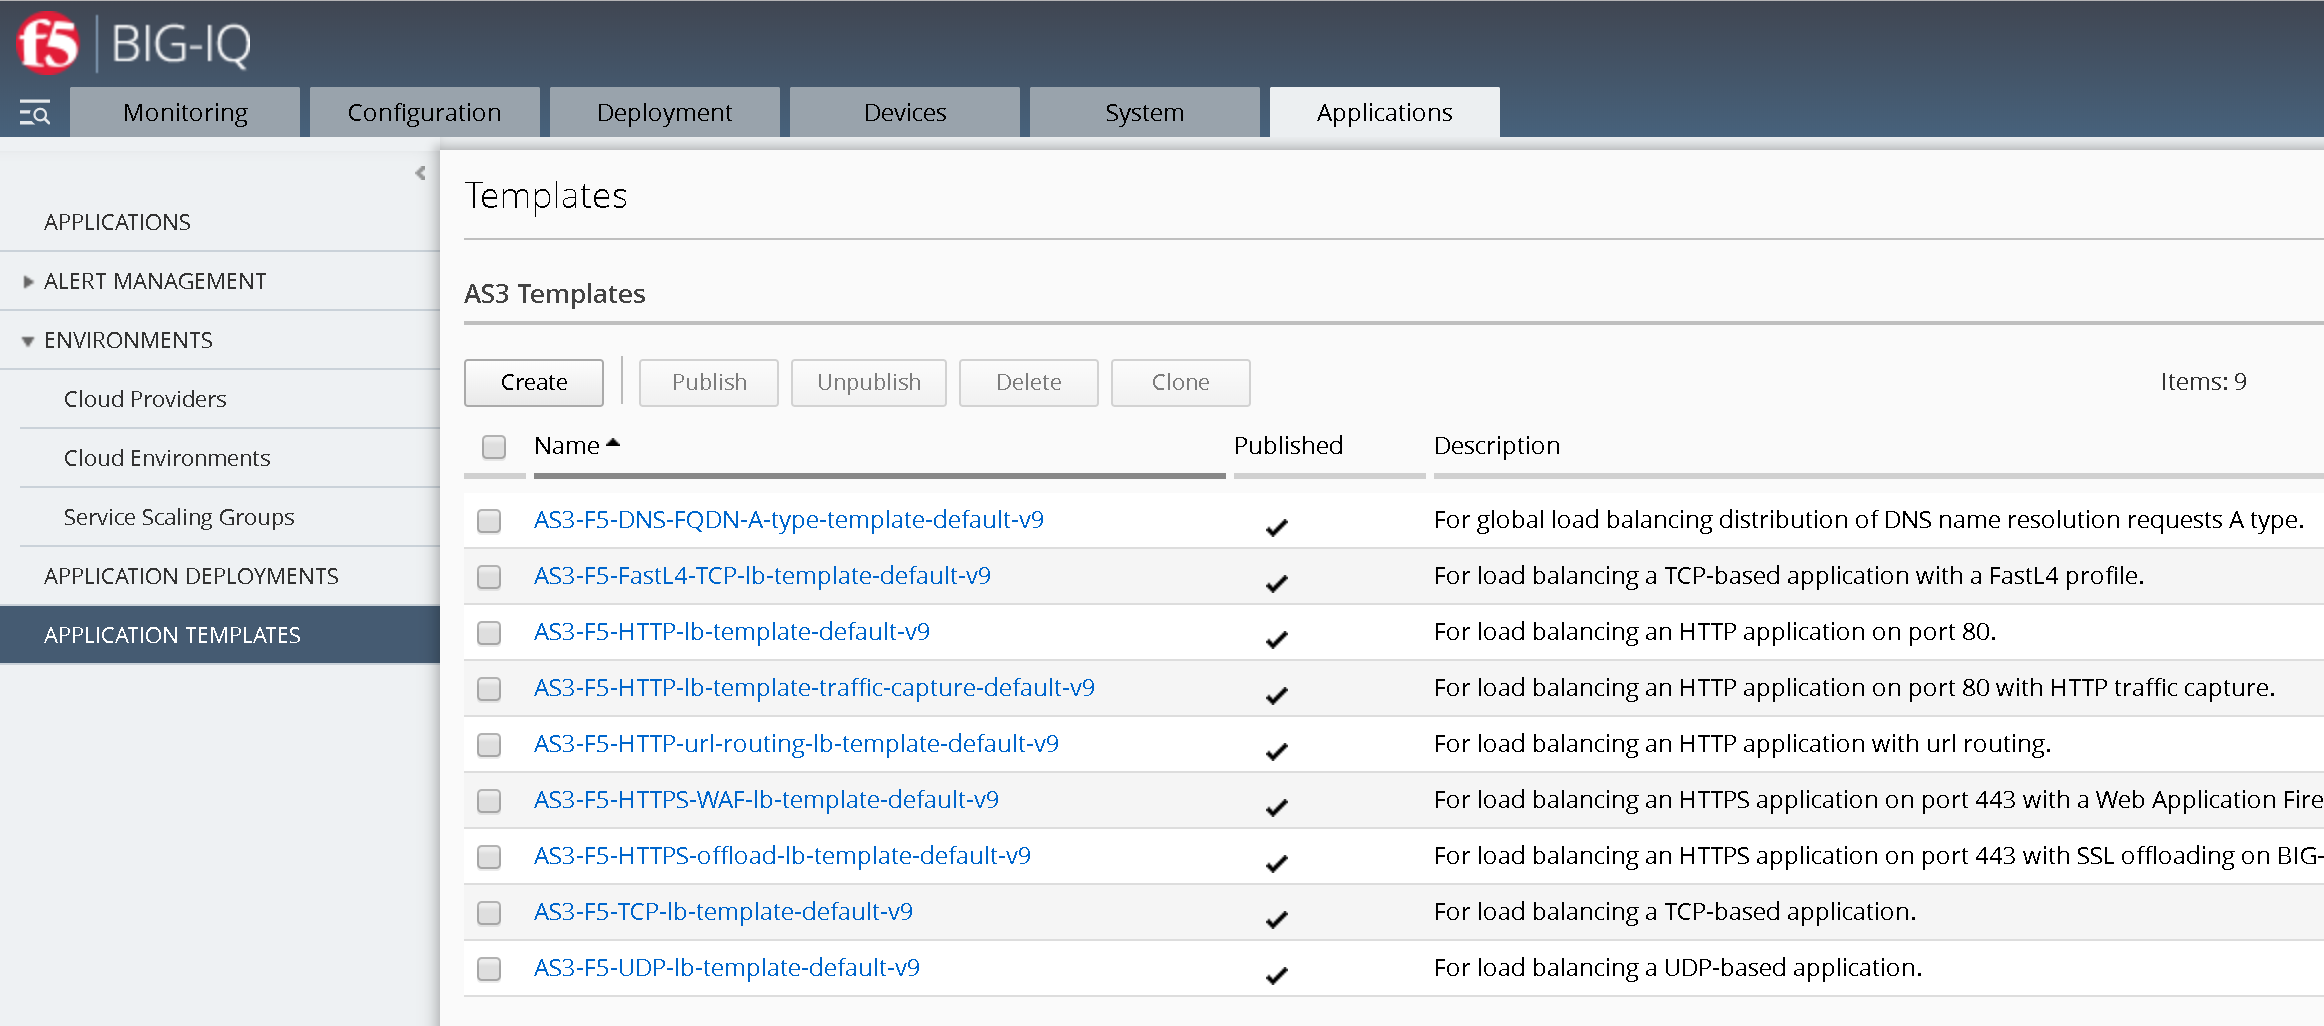Click the Unpublish button
Viewport: 2324px width, 1026px height.
[869, 382]
